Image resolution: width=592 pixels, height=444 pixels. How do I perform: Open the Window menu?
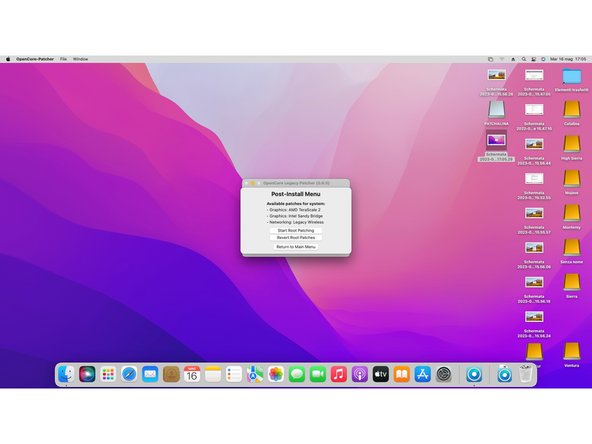(80, 59)
